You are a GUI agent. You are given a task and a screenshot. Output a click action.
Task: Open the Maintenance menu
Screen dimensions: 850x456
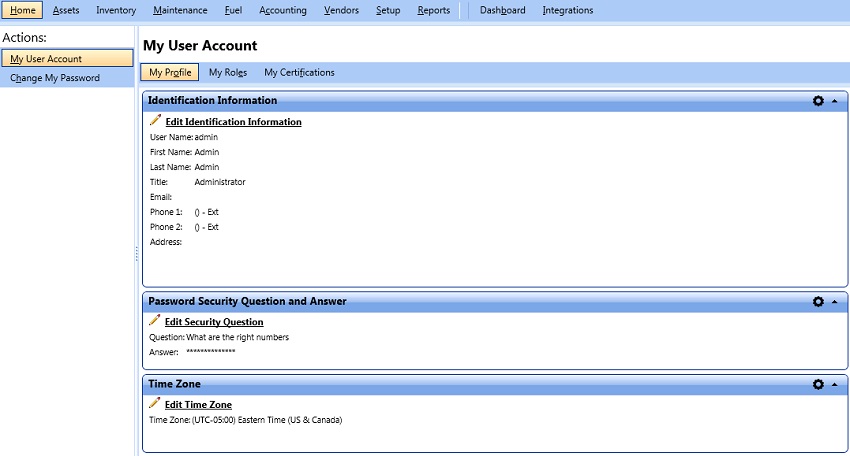(x=180, y=10)
